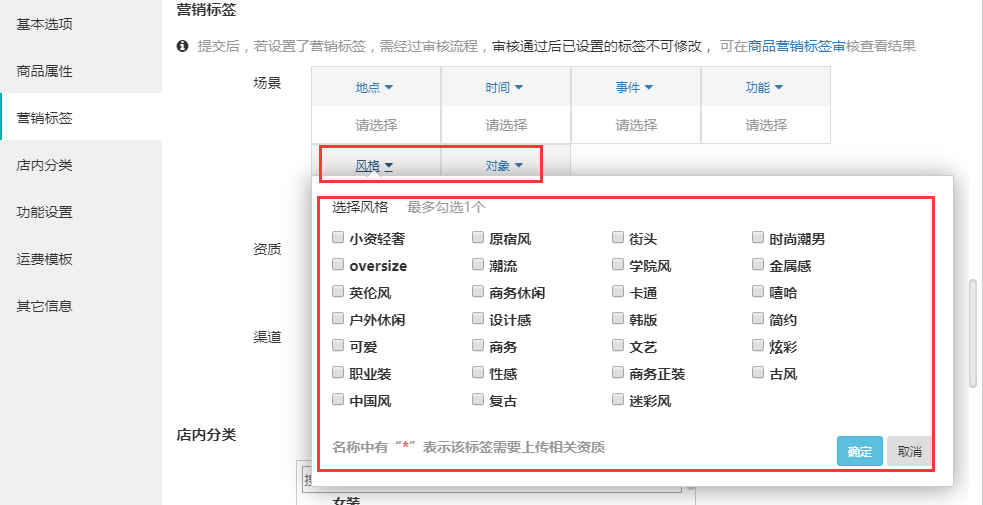983x505 pixels.
Task: Open the 事件 dropdown
Action: 635,87
